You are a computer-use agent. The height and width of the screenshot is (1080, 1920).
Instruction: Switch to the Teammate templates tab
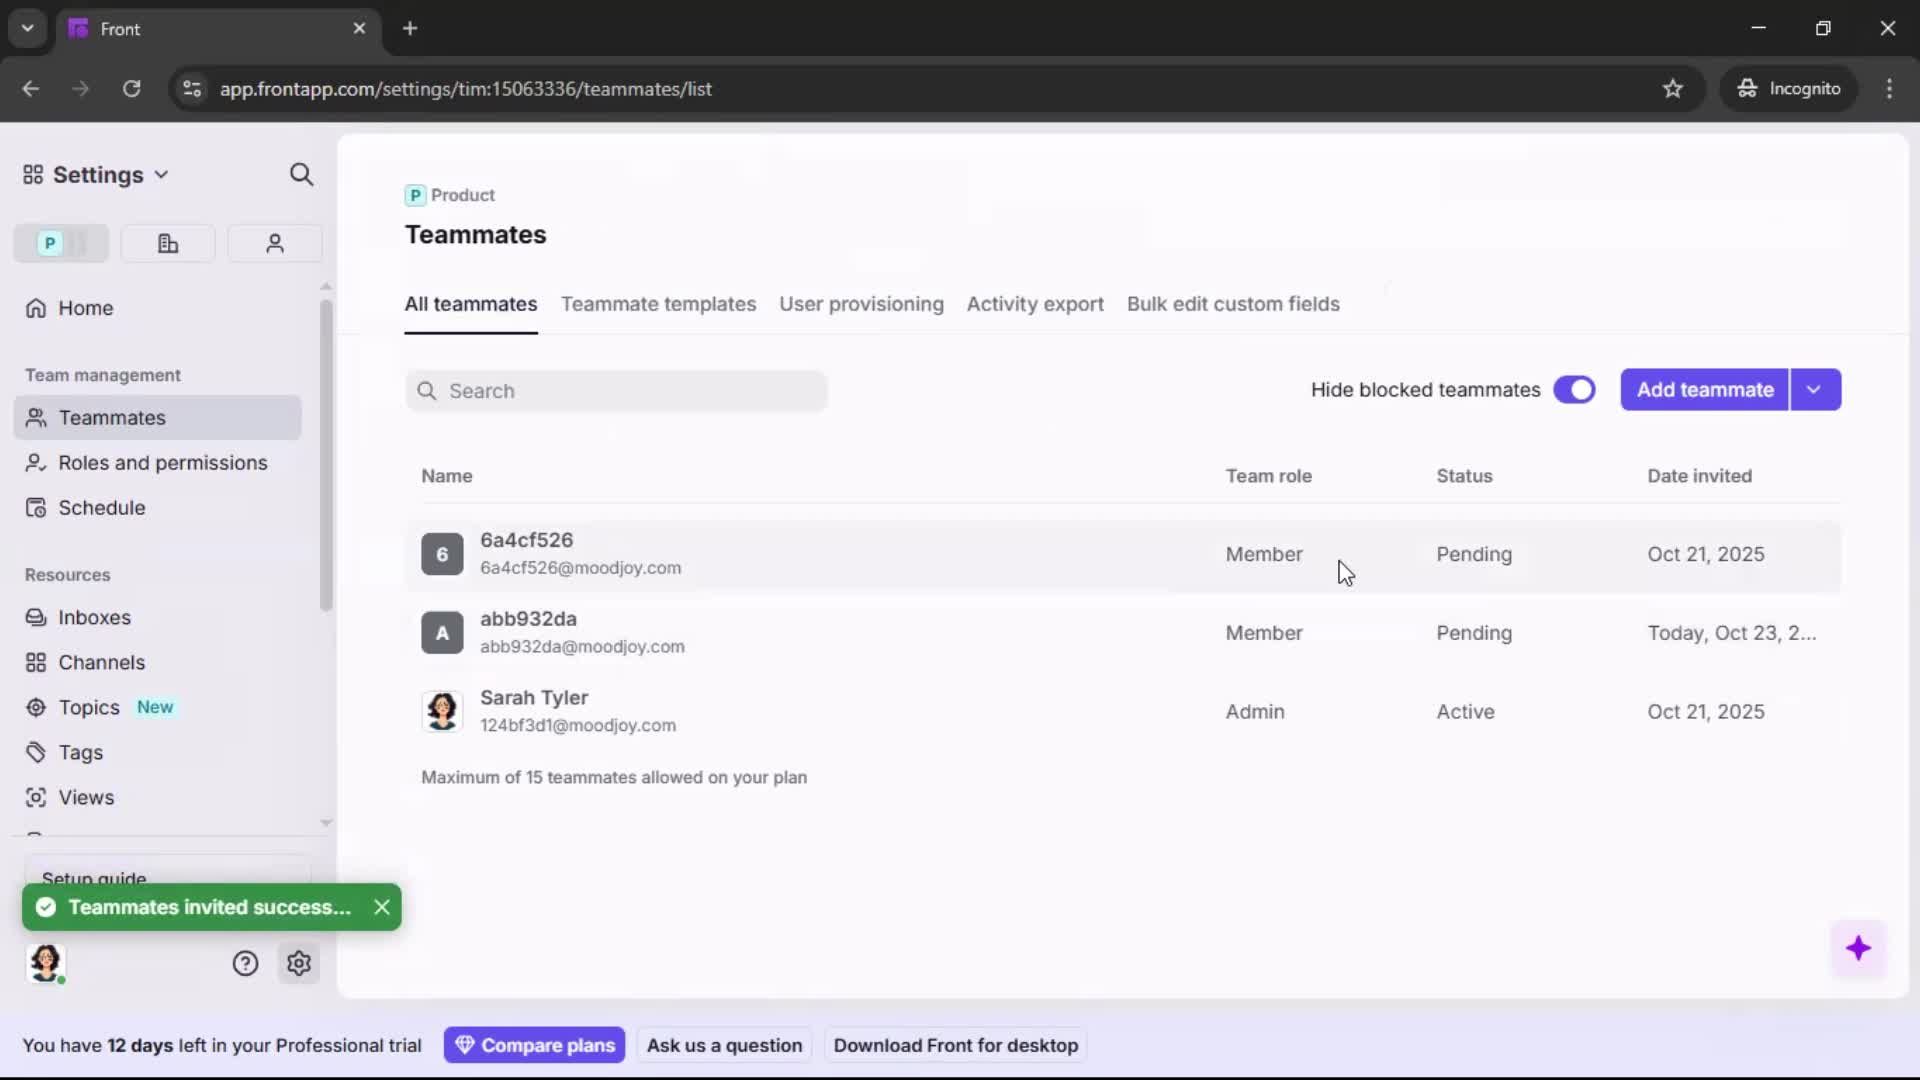pyautogui.click(x=658, y=304)
